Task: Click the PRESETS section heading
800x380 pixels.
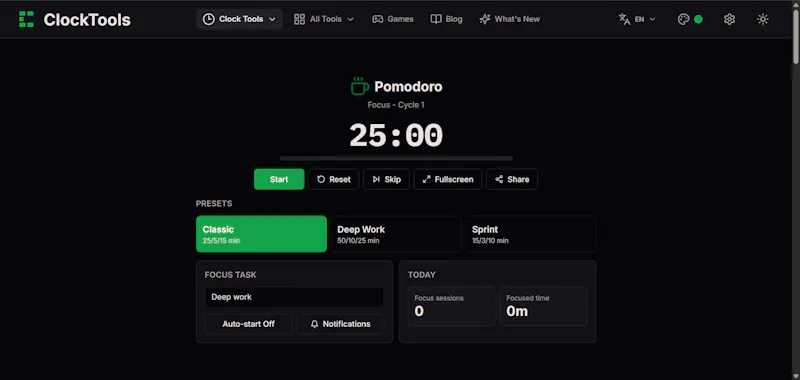Action: click(x=214, y=204)
